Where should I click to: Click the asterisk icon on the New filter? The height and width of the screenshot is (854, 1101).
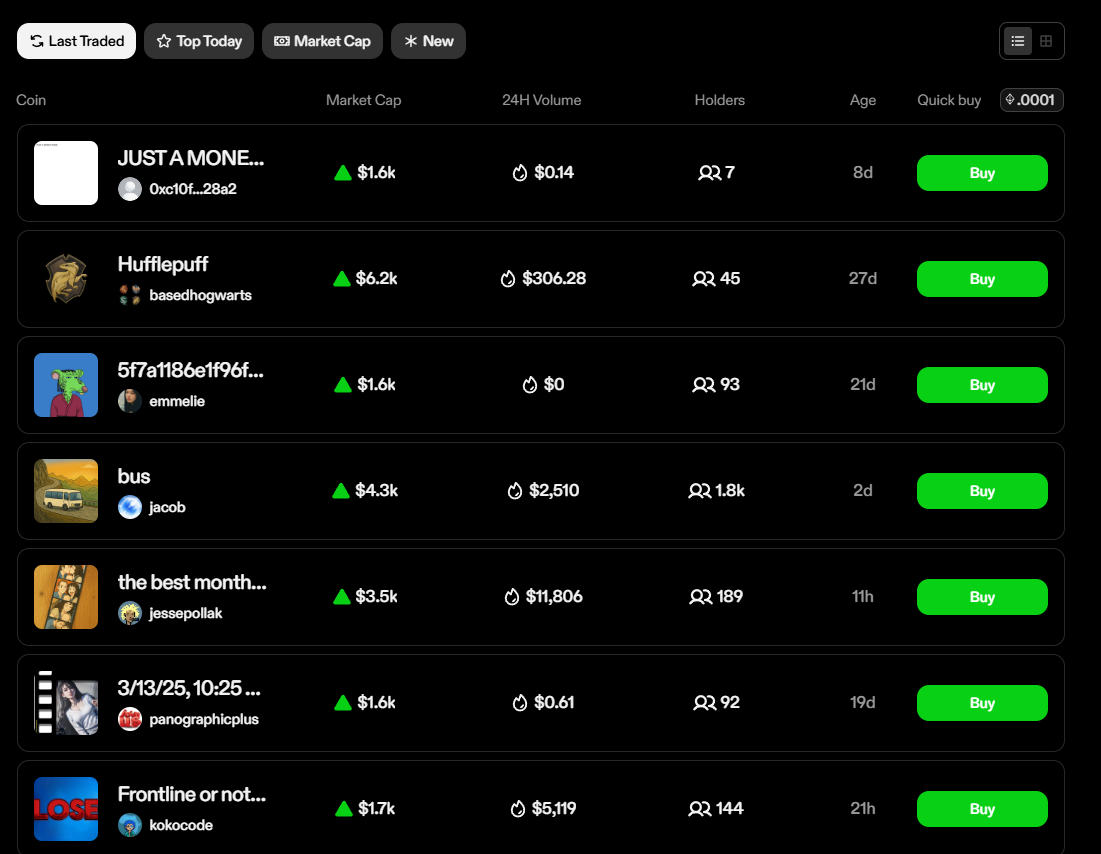(x=410, y=41)
